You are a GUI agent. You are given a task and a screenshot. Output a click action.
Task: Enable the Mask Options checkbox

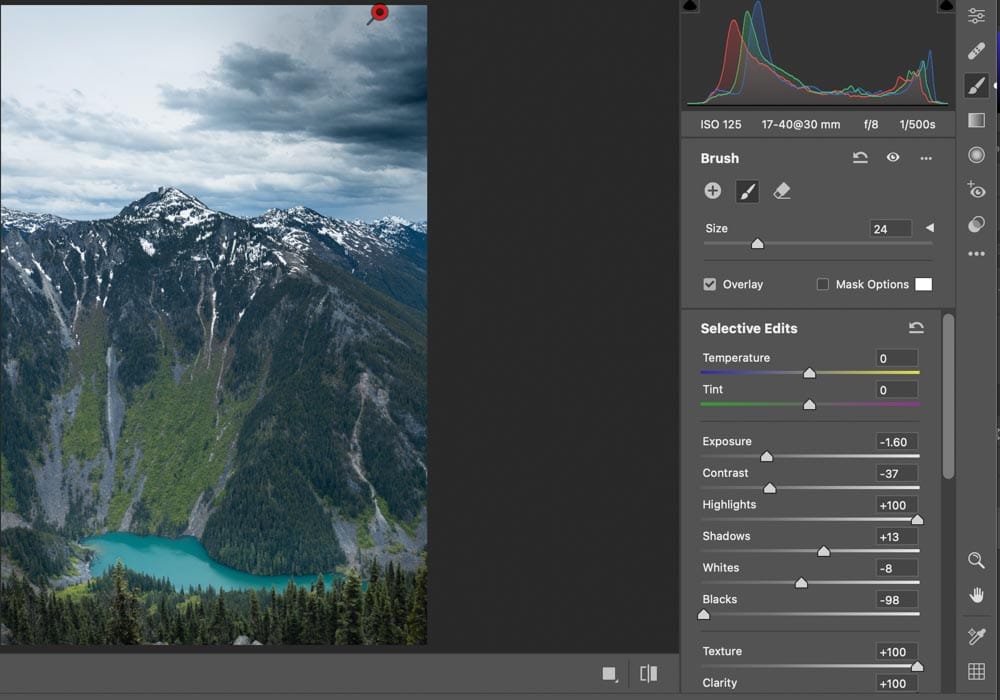point(823,285)
